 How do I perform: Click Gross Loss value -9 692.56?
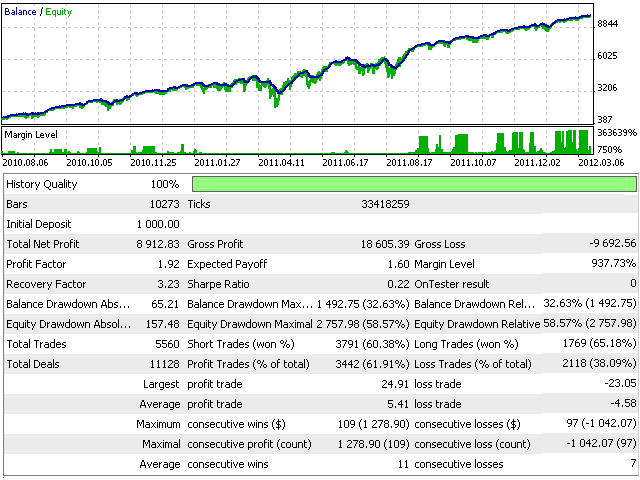coord(613,244)
